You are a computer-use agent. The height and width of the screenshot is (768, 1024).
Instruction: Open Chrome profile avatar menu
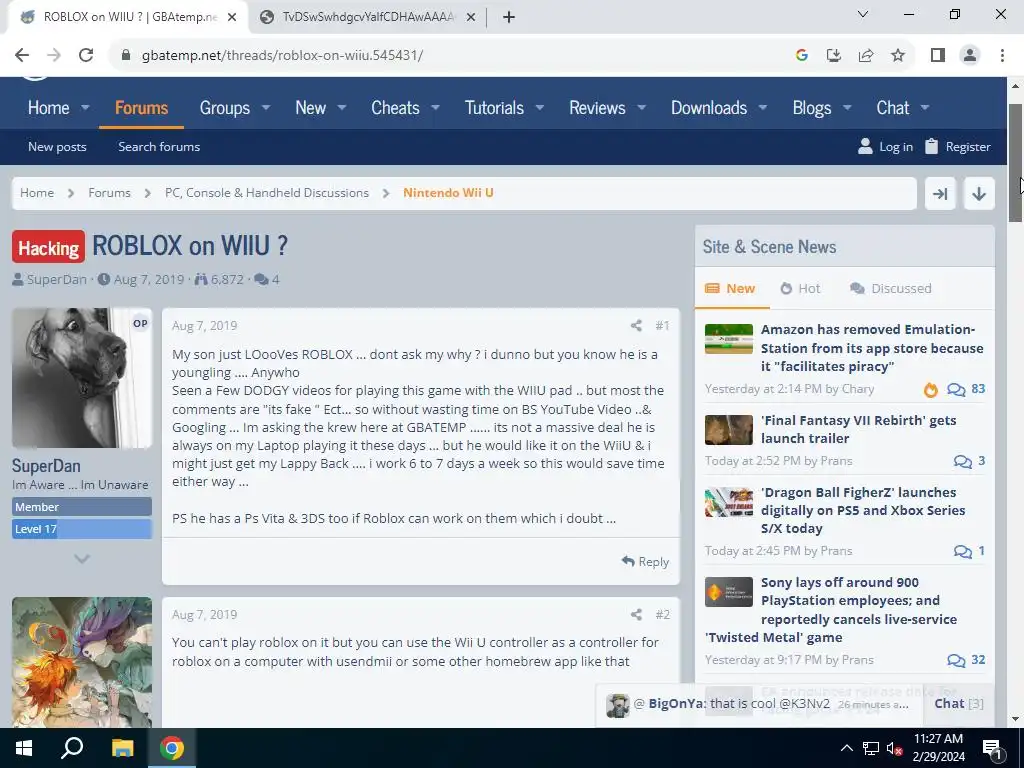tap(970, 55)
